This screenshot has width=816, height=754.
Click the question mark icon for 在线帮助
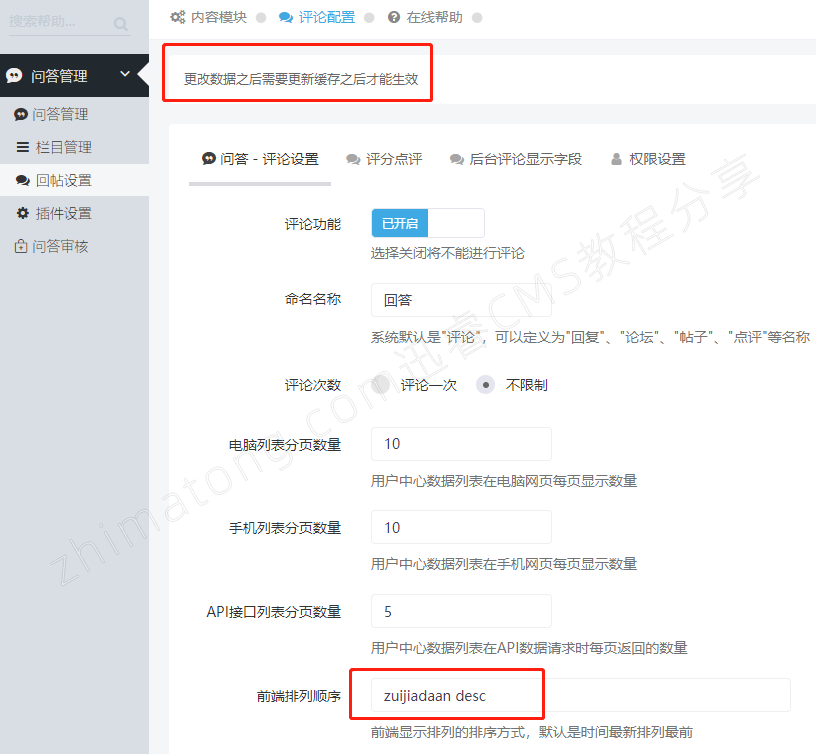click(x=394, y=17)
